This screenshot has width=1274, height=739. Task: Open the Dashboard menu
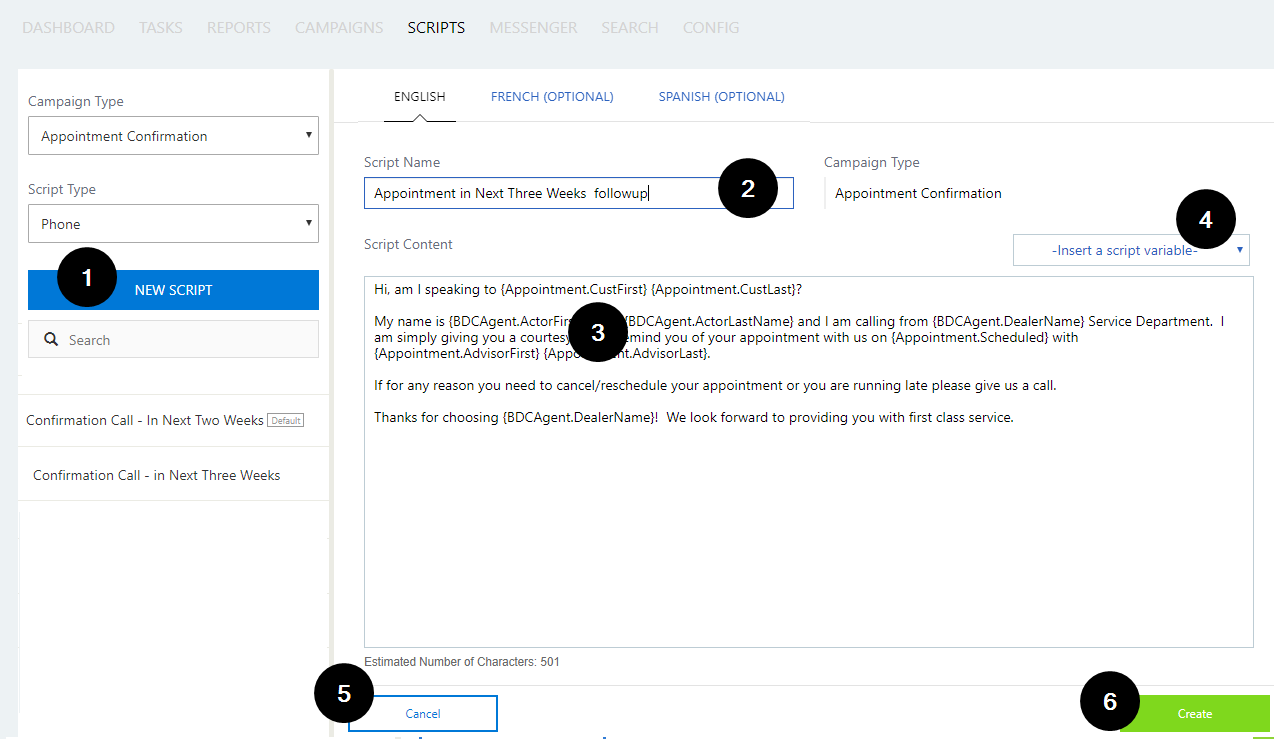pyautogui.click(x=68, y=28)
